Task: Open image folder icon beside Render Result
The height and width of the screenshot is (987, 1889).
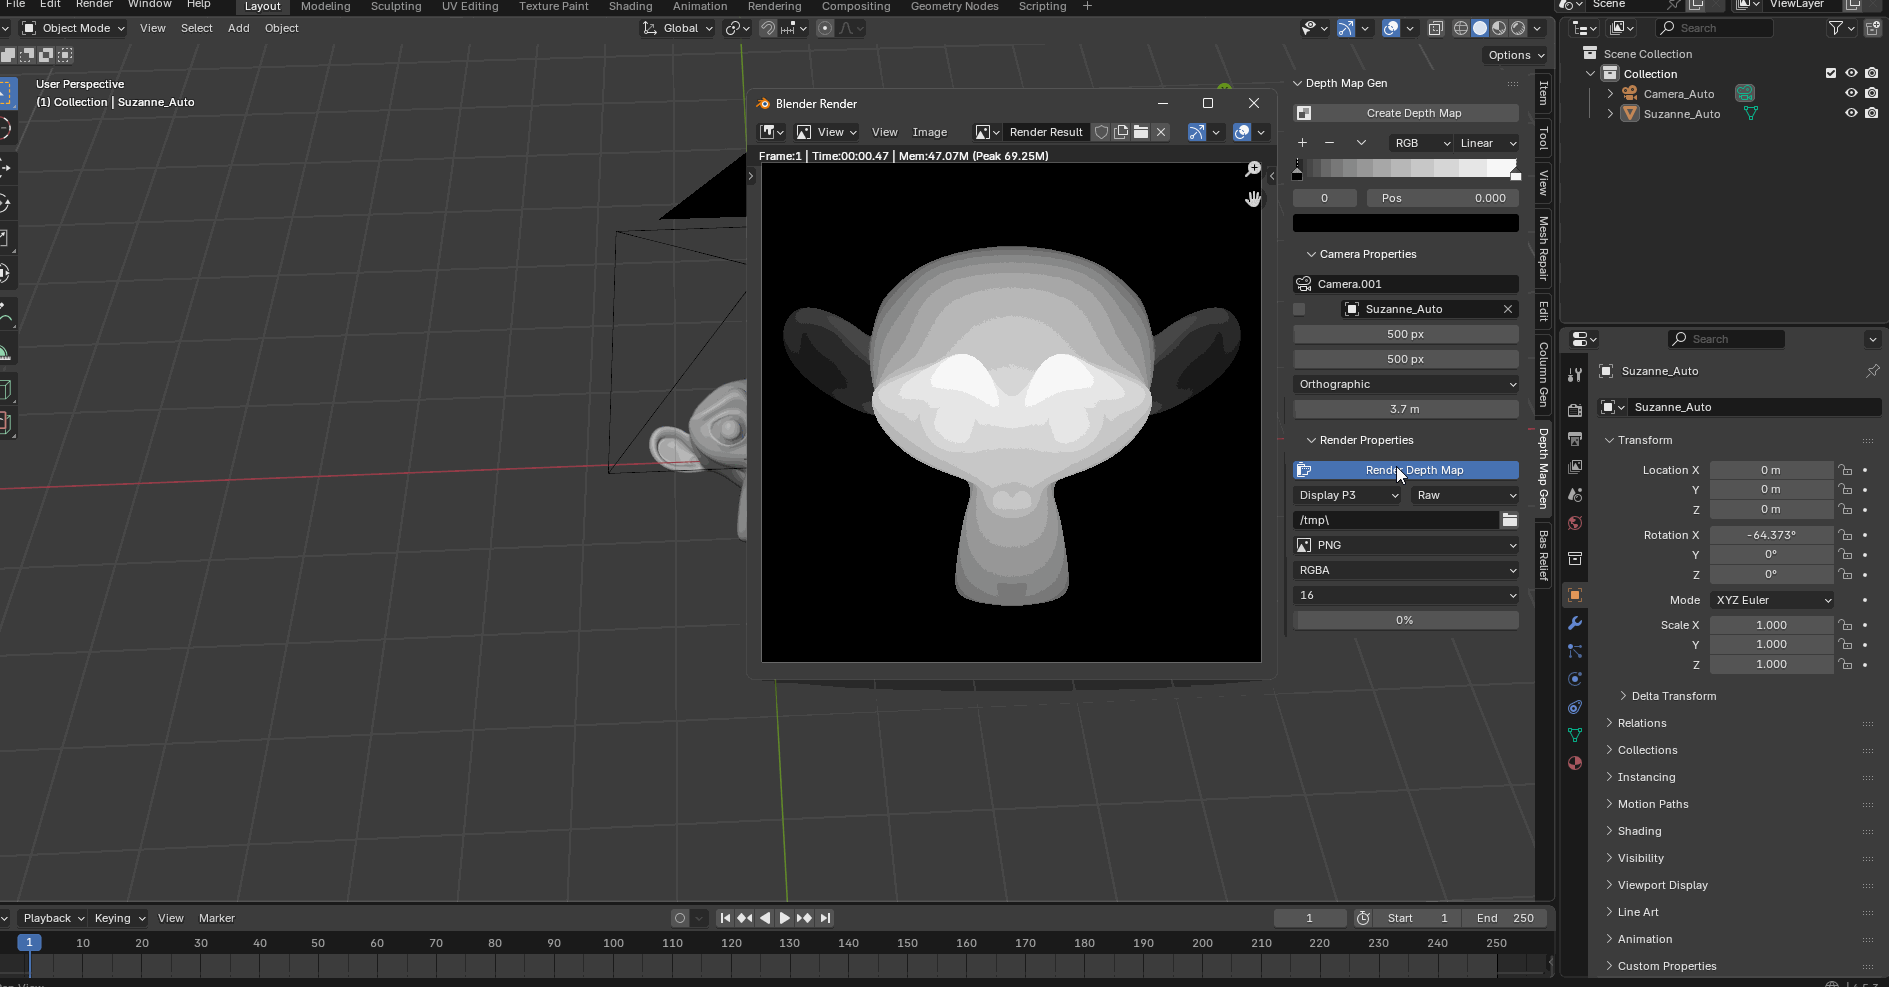Action: 1141,132
